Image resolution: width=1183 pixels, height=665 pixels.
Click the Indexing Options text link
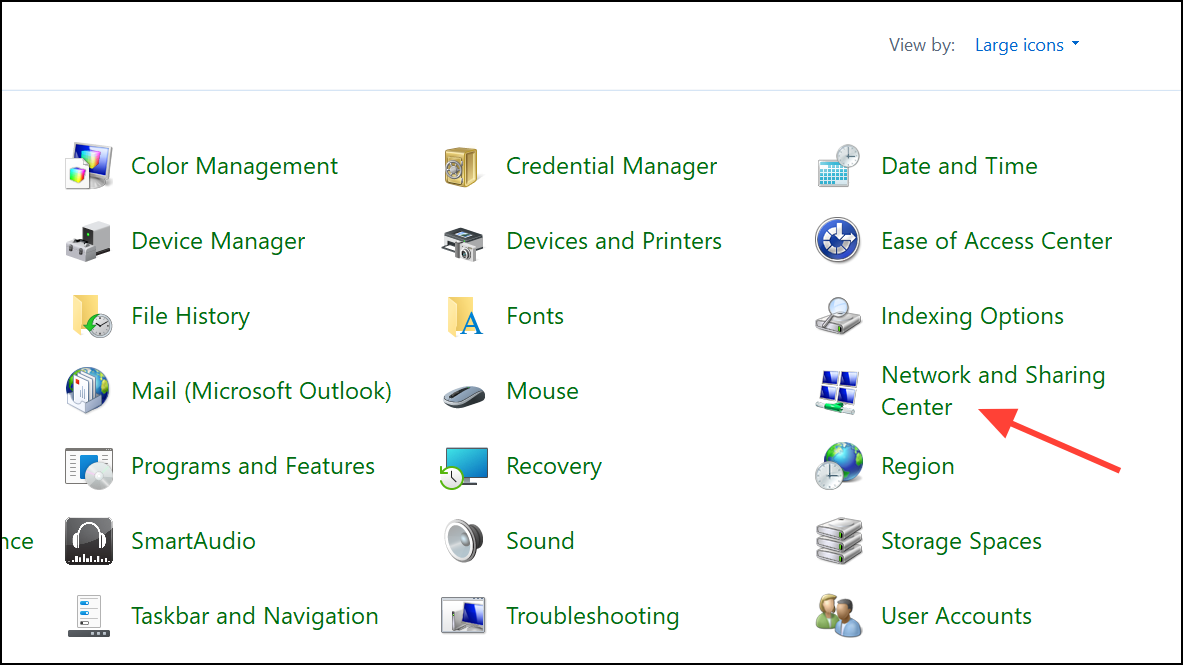click(972, 316)
